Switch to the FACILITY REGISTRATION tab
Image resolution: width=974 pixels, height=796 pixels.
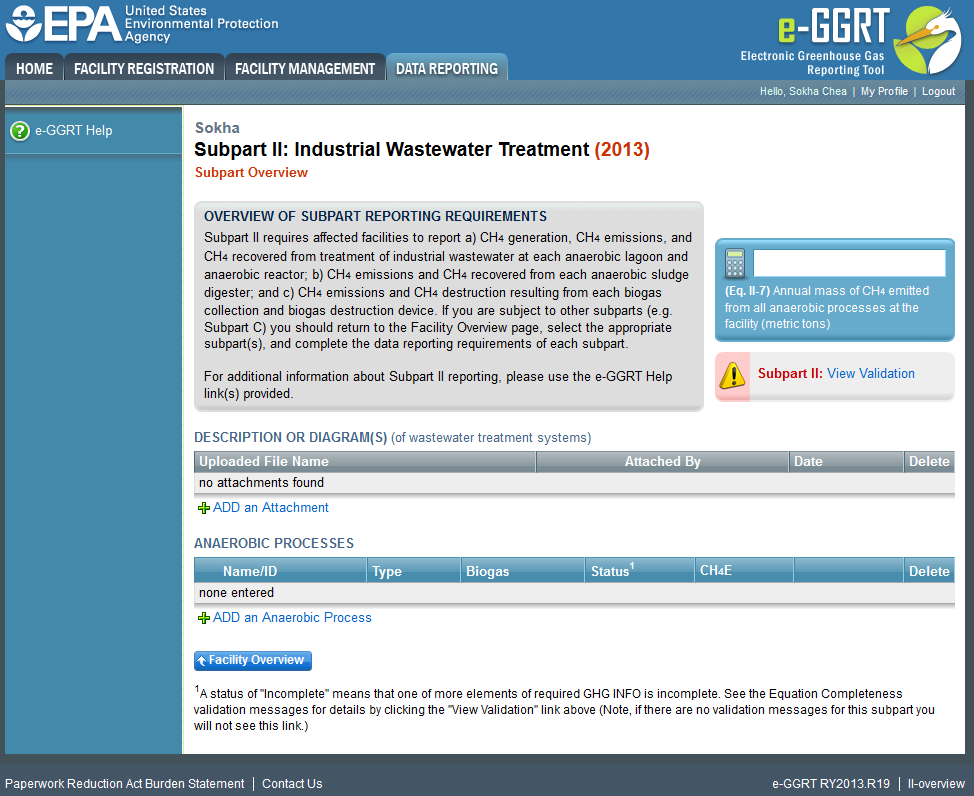(144, 68)
